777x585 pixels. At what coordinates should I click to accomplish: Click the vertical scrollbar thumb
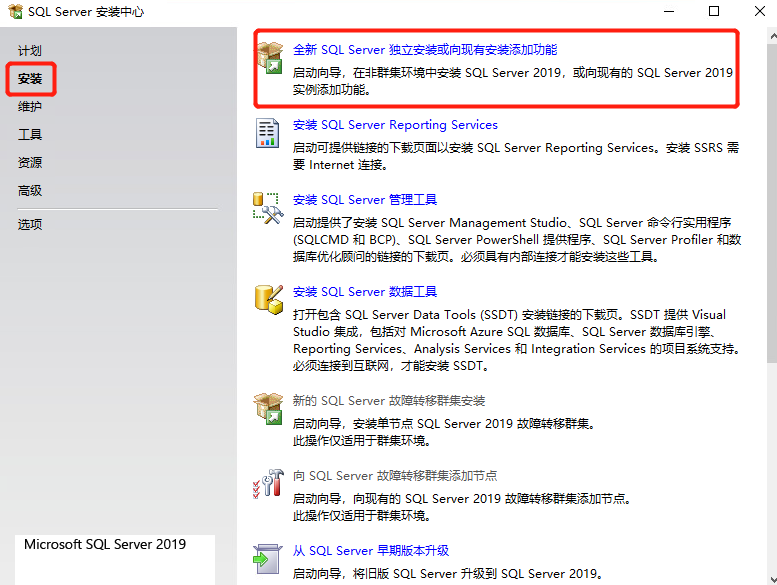point(772,203)
